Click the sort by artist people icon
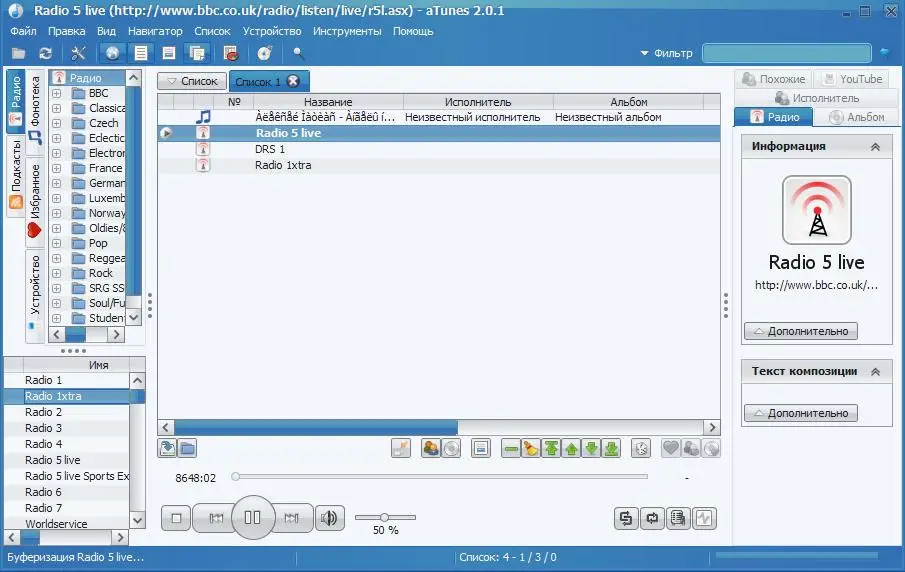This screenshot has width=905, height=572. (431, 448)
